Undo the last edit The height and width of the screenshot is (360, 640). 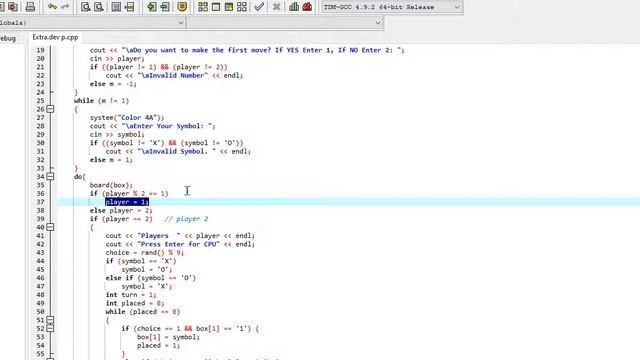coord(52,7)
